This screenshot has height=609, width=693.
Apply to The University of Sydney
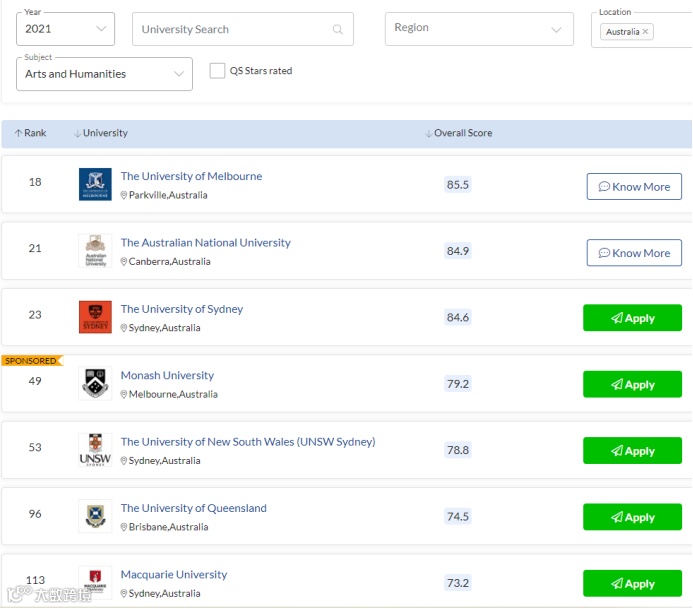(x=632, y=318)
